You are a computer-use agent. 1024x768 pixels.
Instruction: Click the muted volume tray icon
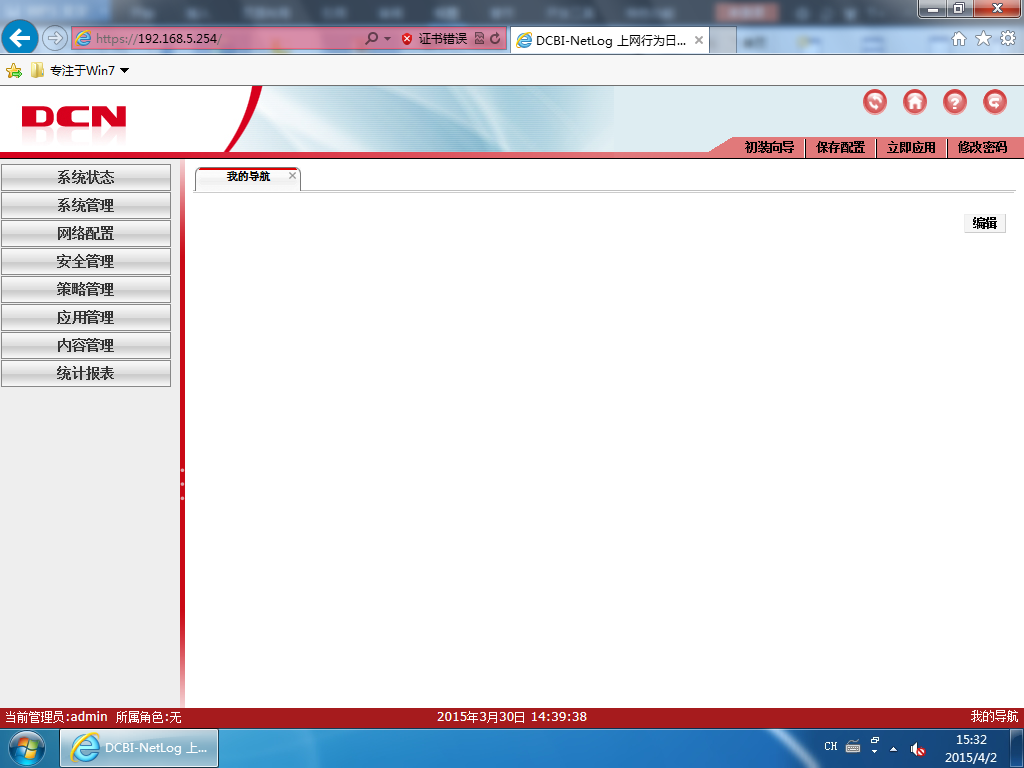(918, 749)
